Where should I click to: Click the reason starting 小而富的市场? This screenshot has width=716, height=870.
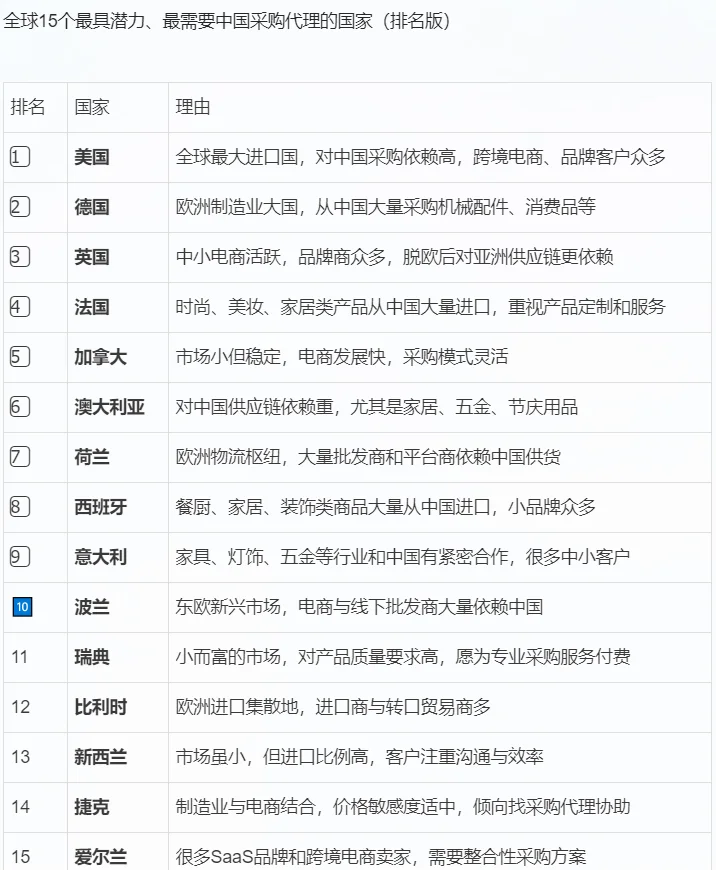coord(403,657)
